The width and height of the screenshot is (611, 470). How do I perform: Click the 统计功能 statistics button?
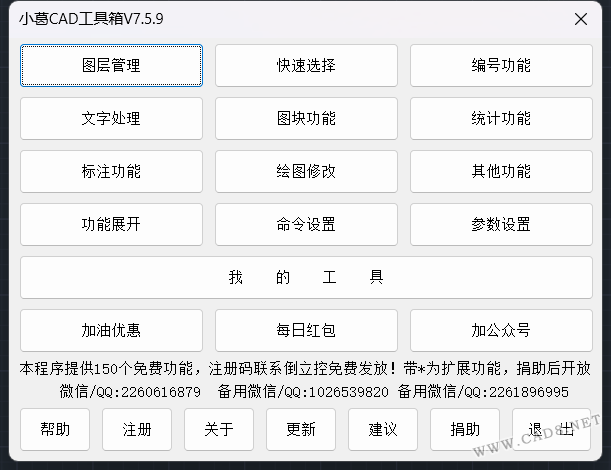(501, 118)
